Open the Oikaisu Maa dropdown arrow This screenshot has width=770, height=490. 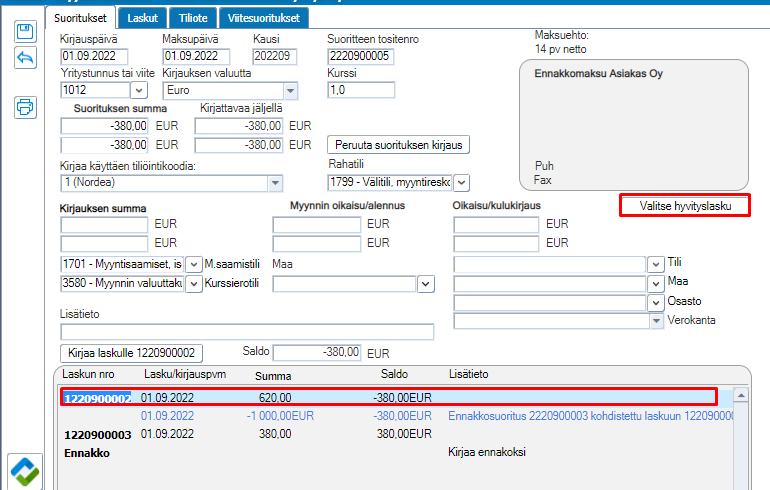(x=656, y=284)
